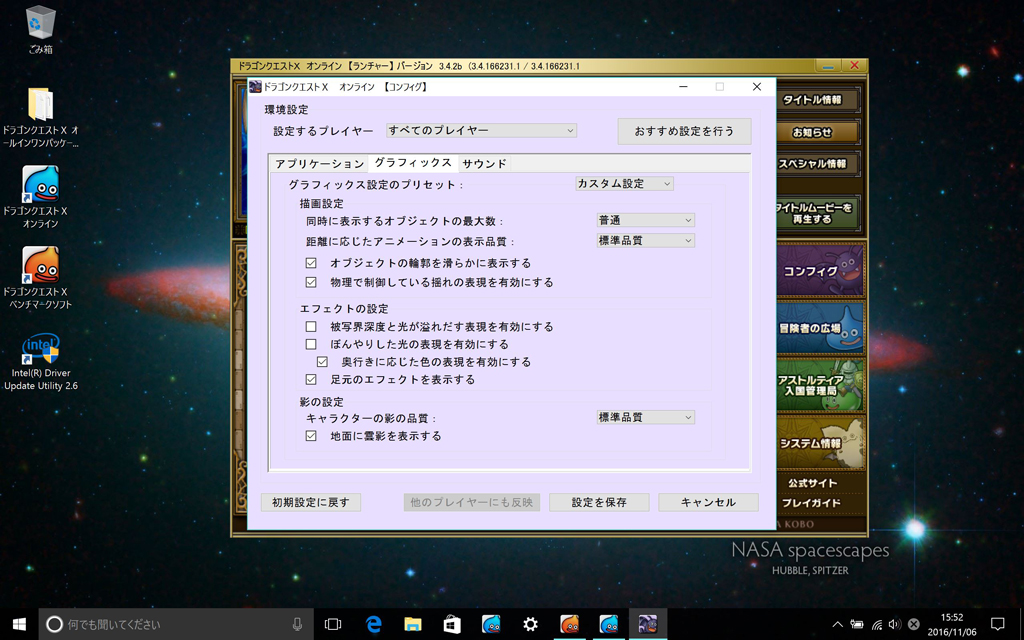Open the Settings gear on the taskbar

pyautogui.click(x=530, y=624)
